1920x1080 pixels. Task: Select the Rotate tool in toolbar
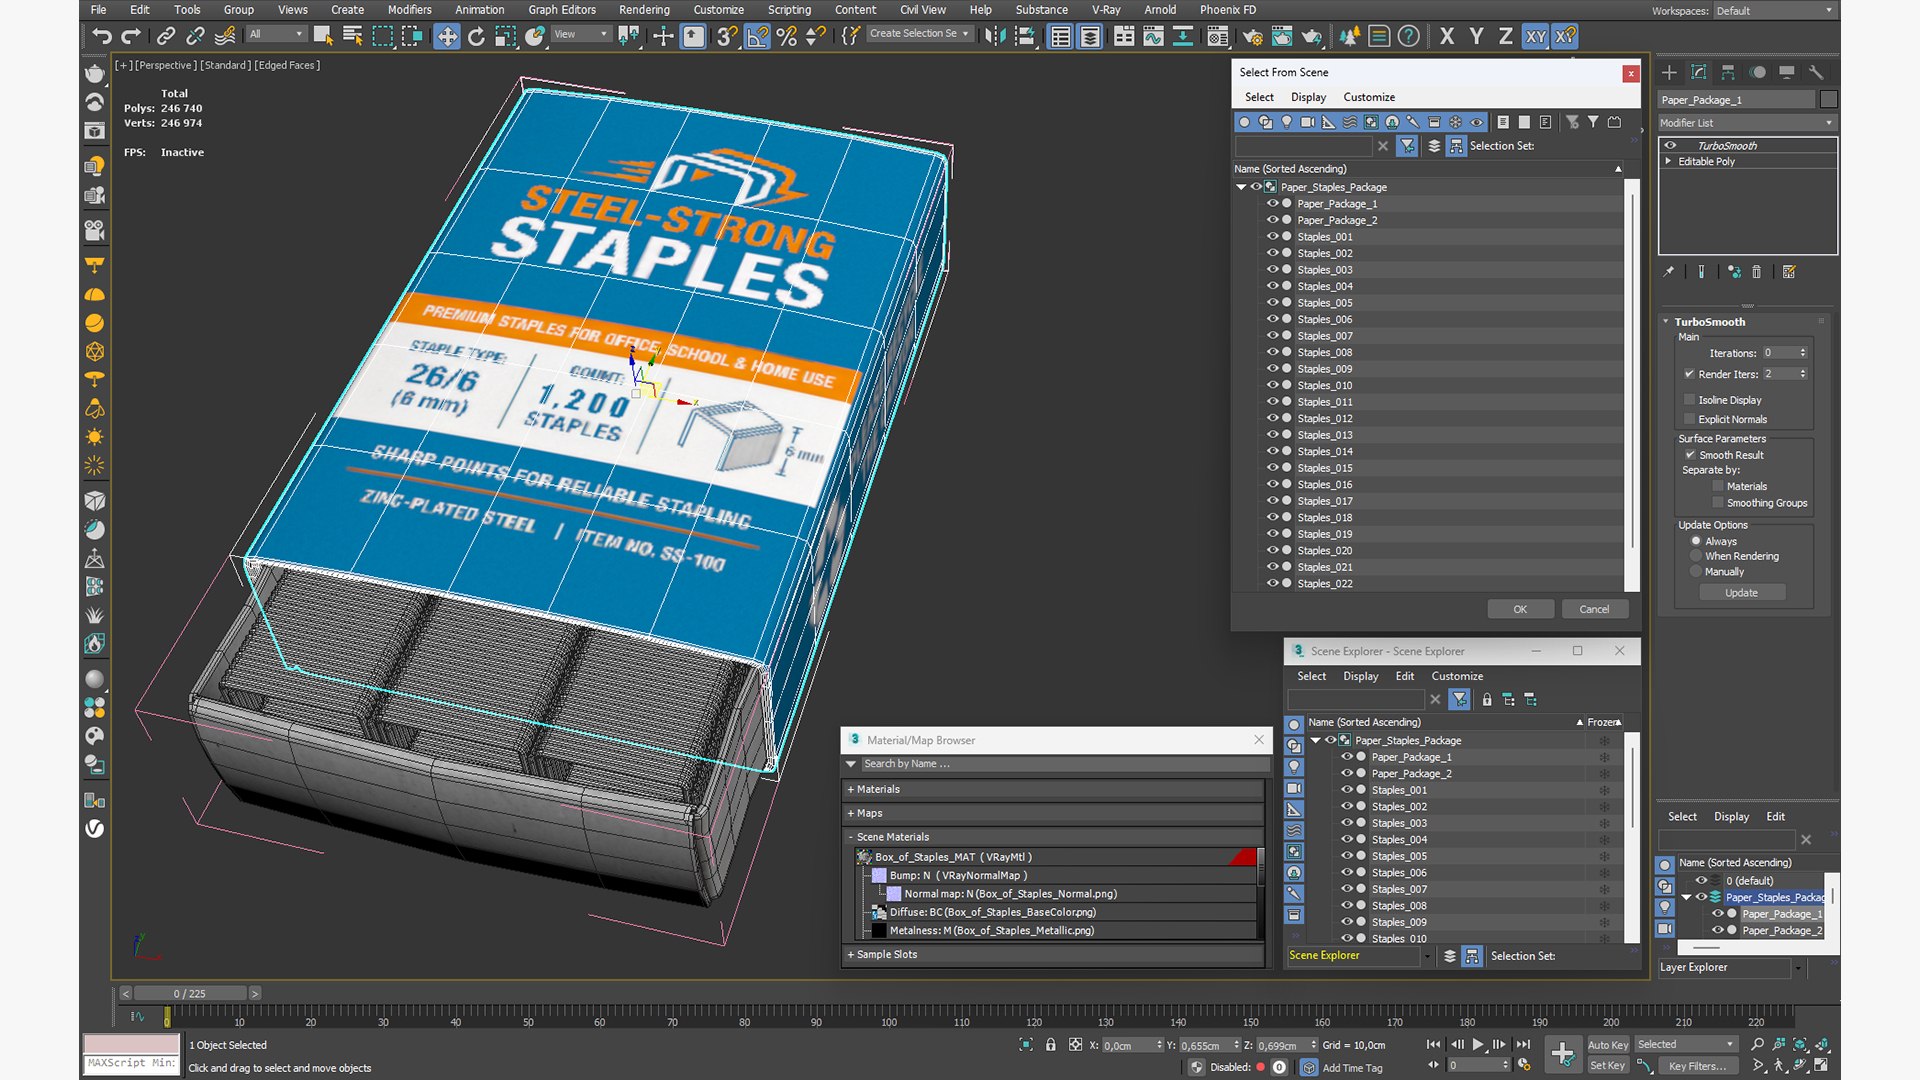point(476,36)
